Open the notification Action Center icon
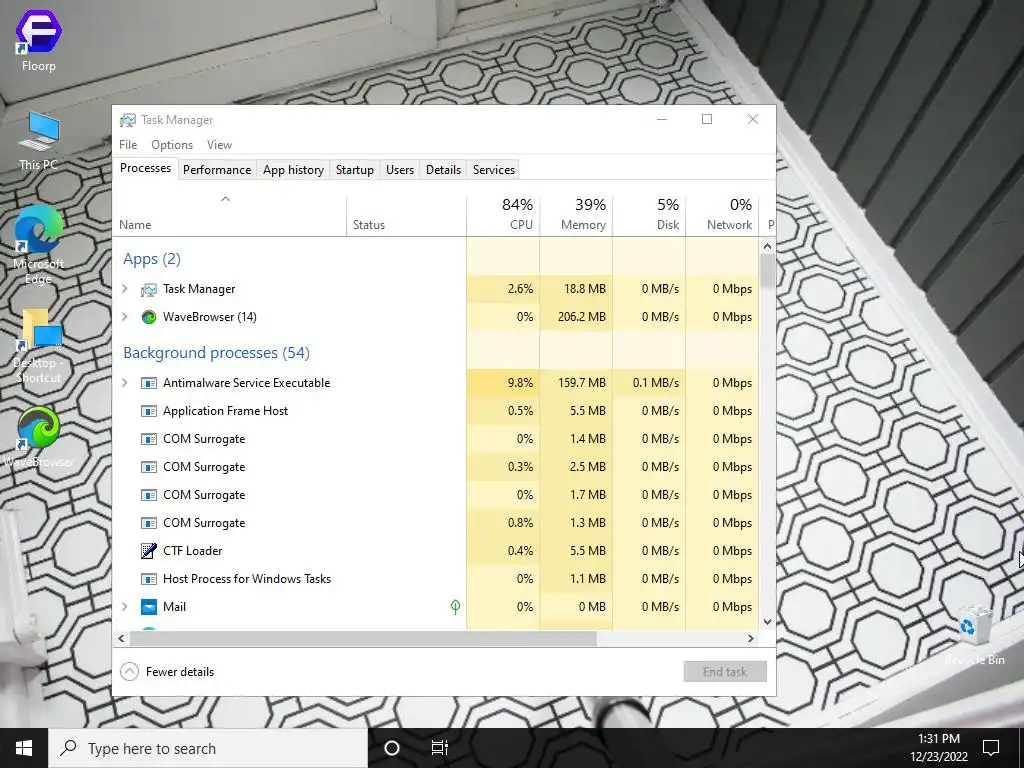The image size is (1024, 768). [991, 748]
